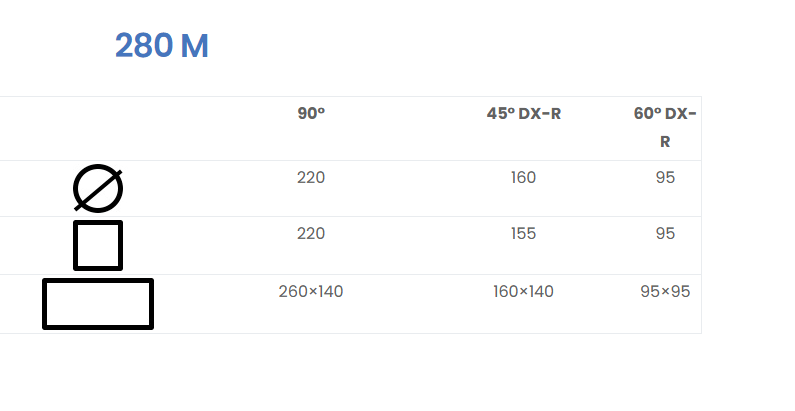Click the 155 value for square at 45°
The height and width of the screenshot is (411, 795).
523,234
